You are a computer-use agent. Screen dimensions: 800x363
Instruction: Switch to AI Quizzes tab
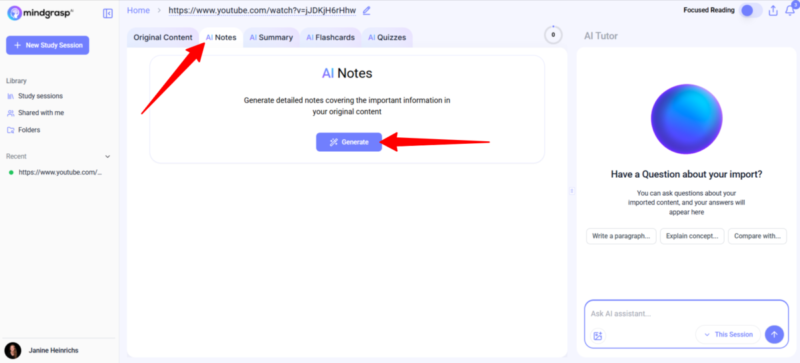387,37
